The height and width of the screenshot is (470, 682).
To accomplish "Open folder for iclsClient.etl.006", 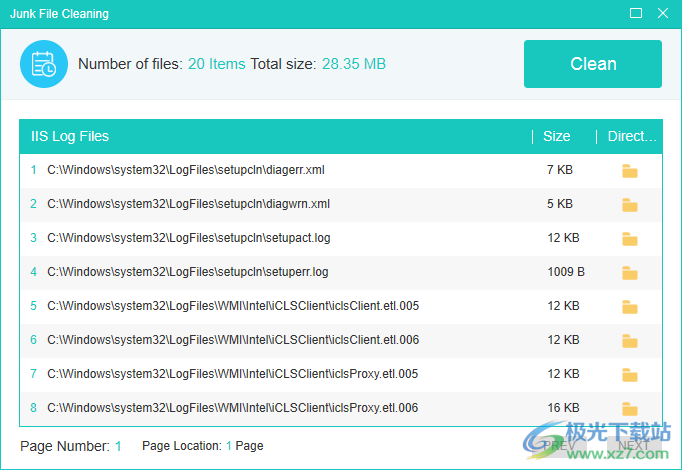I will tap(629, 341).
